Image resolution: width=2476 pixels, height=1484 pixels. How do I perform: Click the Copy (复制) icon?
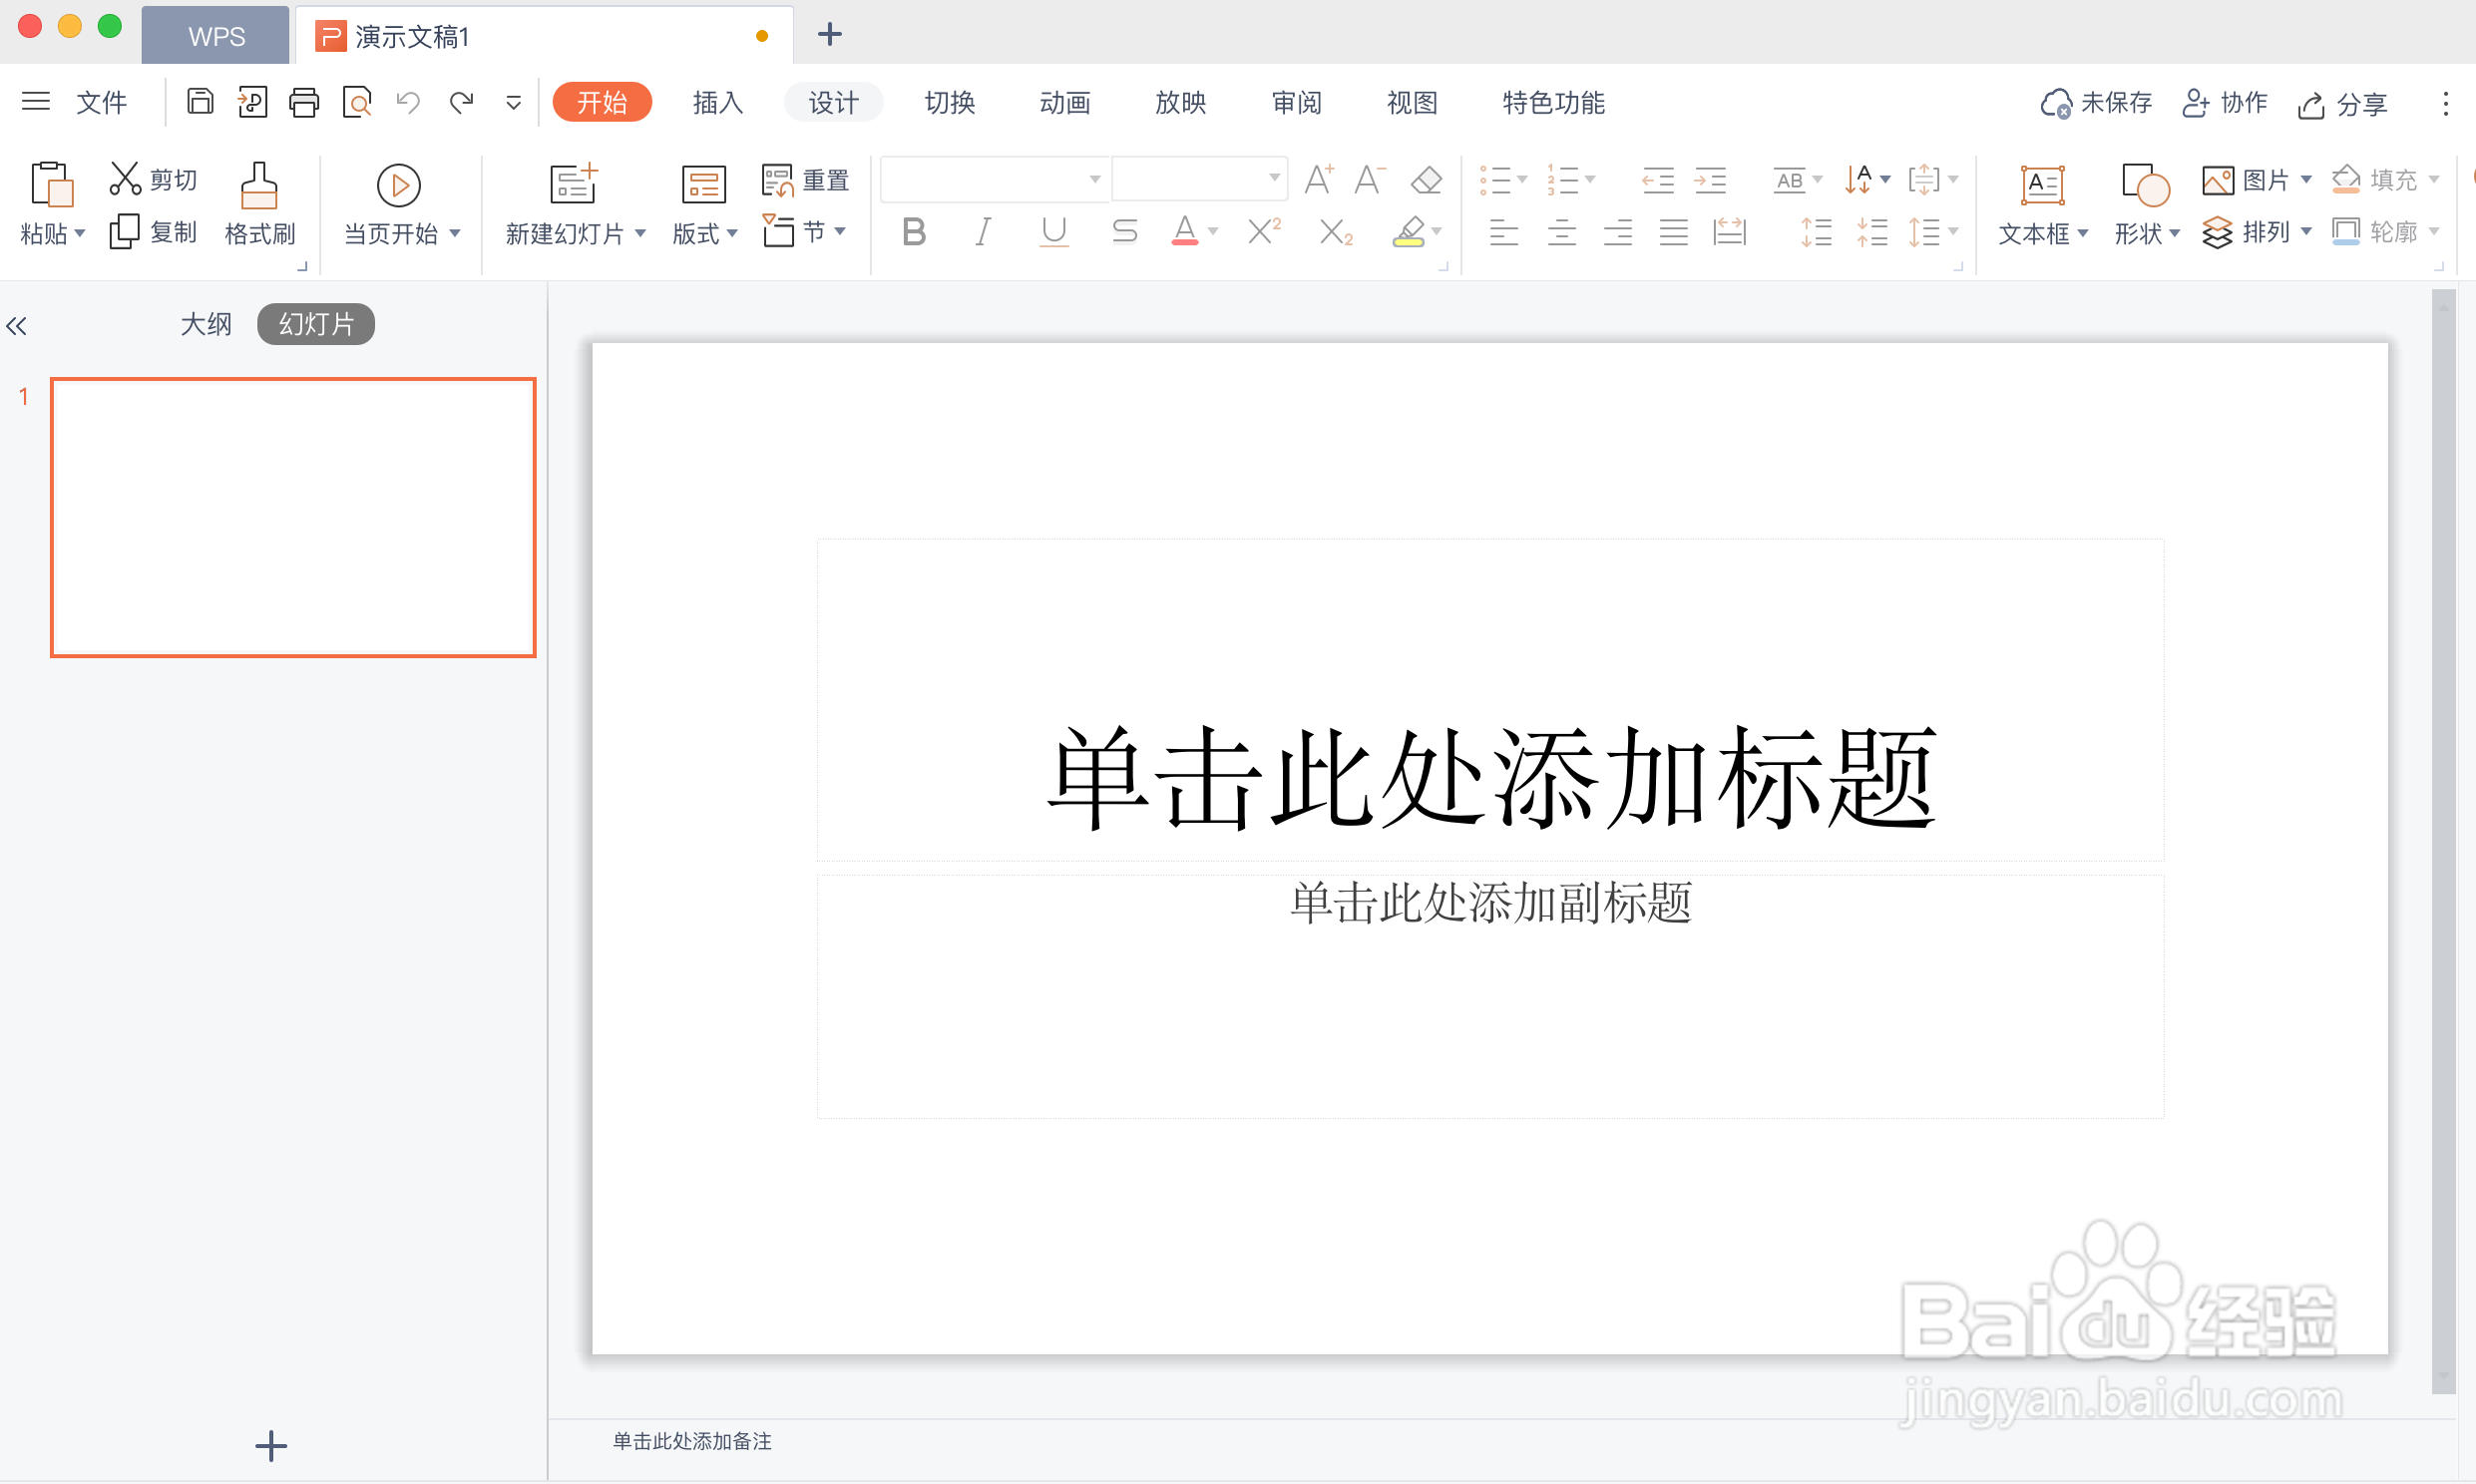[x=124, y=232]
